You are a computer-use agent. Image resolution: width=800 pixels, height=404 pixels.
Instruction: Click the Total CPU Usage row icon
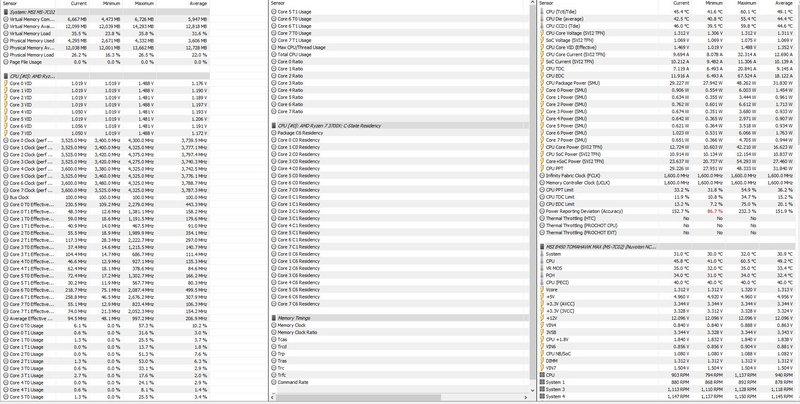tap(274, 55)
